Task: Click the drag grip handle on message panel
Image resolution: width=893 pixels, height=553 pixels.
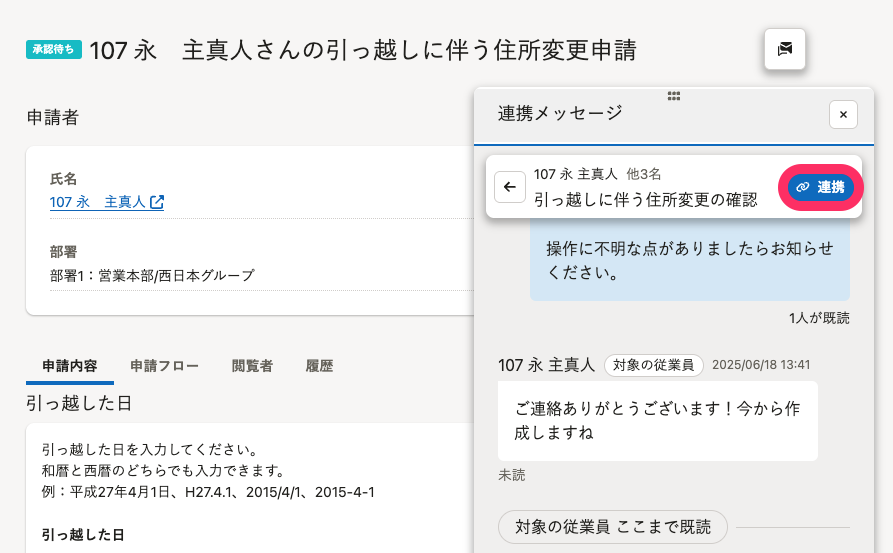Action: [x=674, y=96]
